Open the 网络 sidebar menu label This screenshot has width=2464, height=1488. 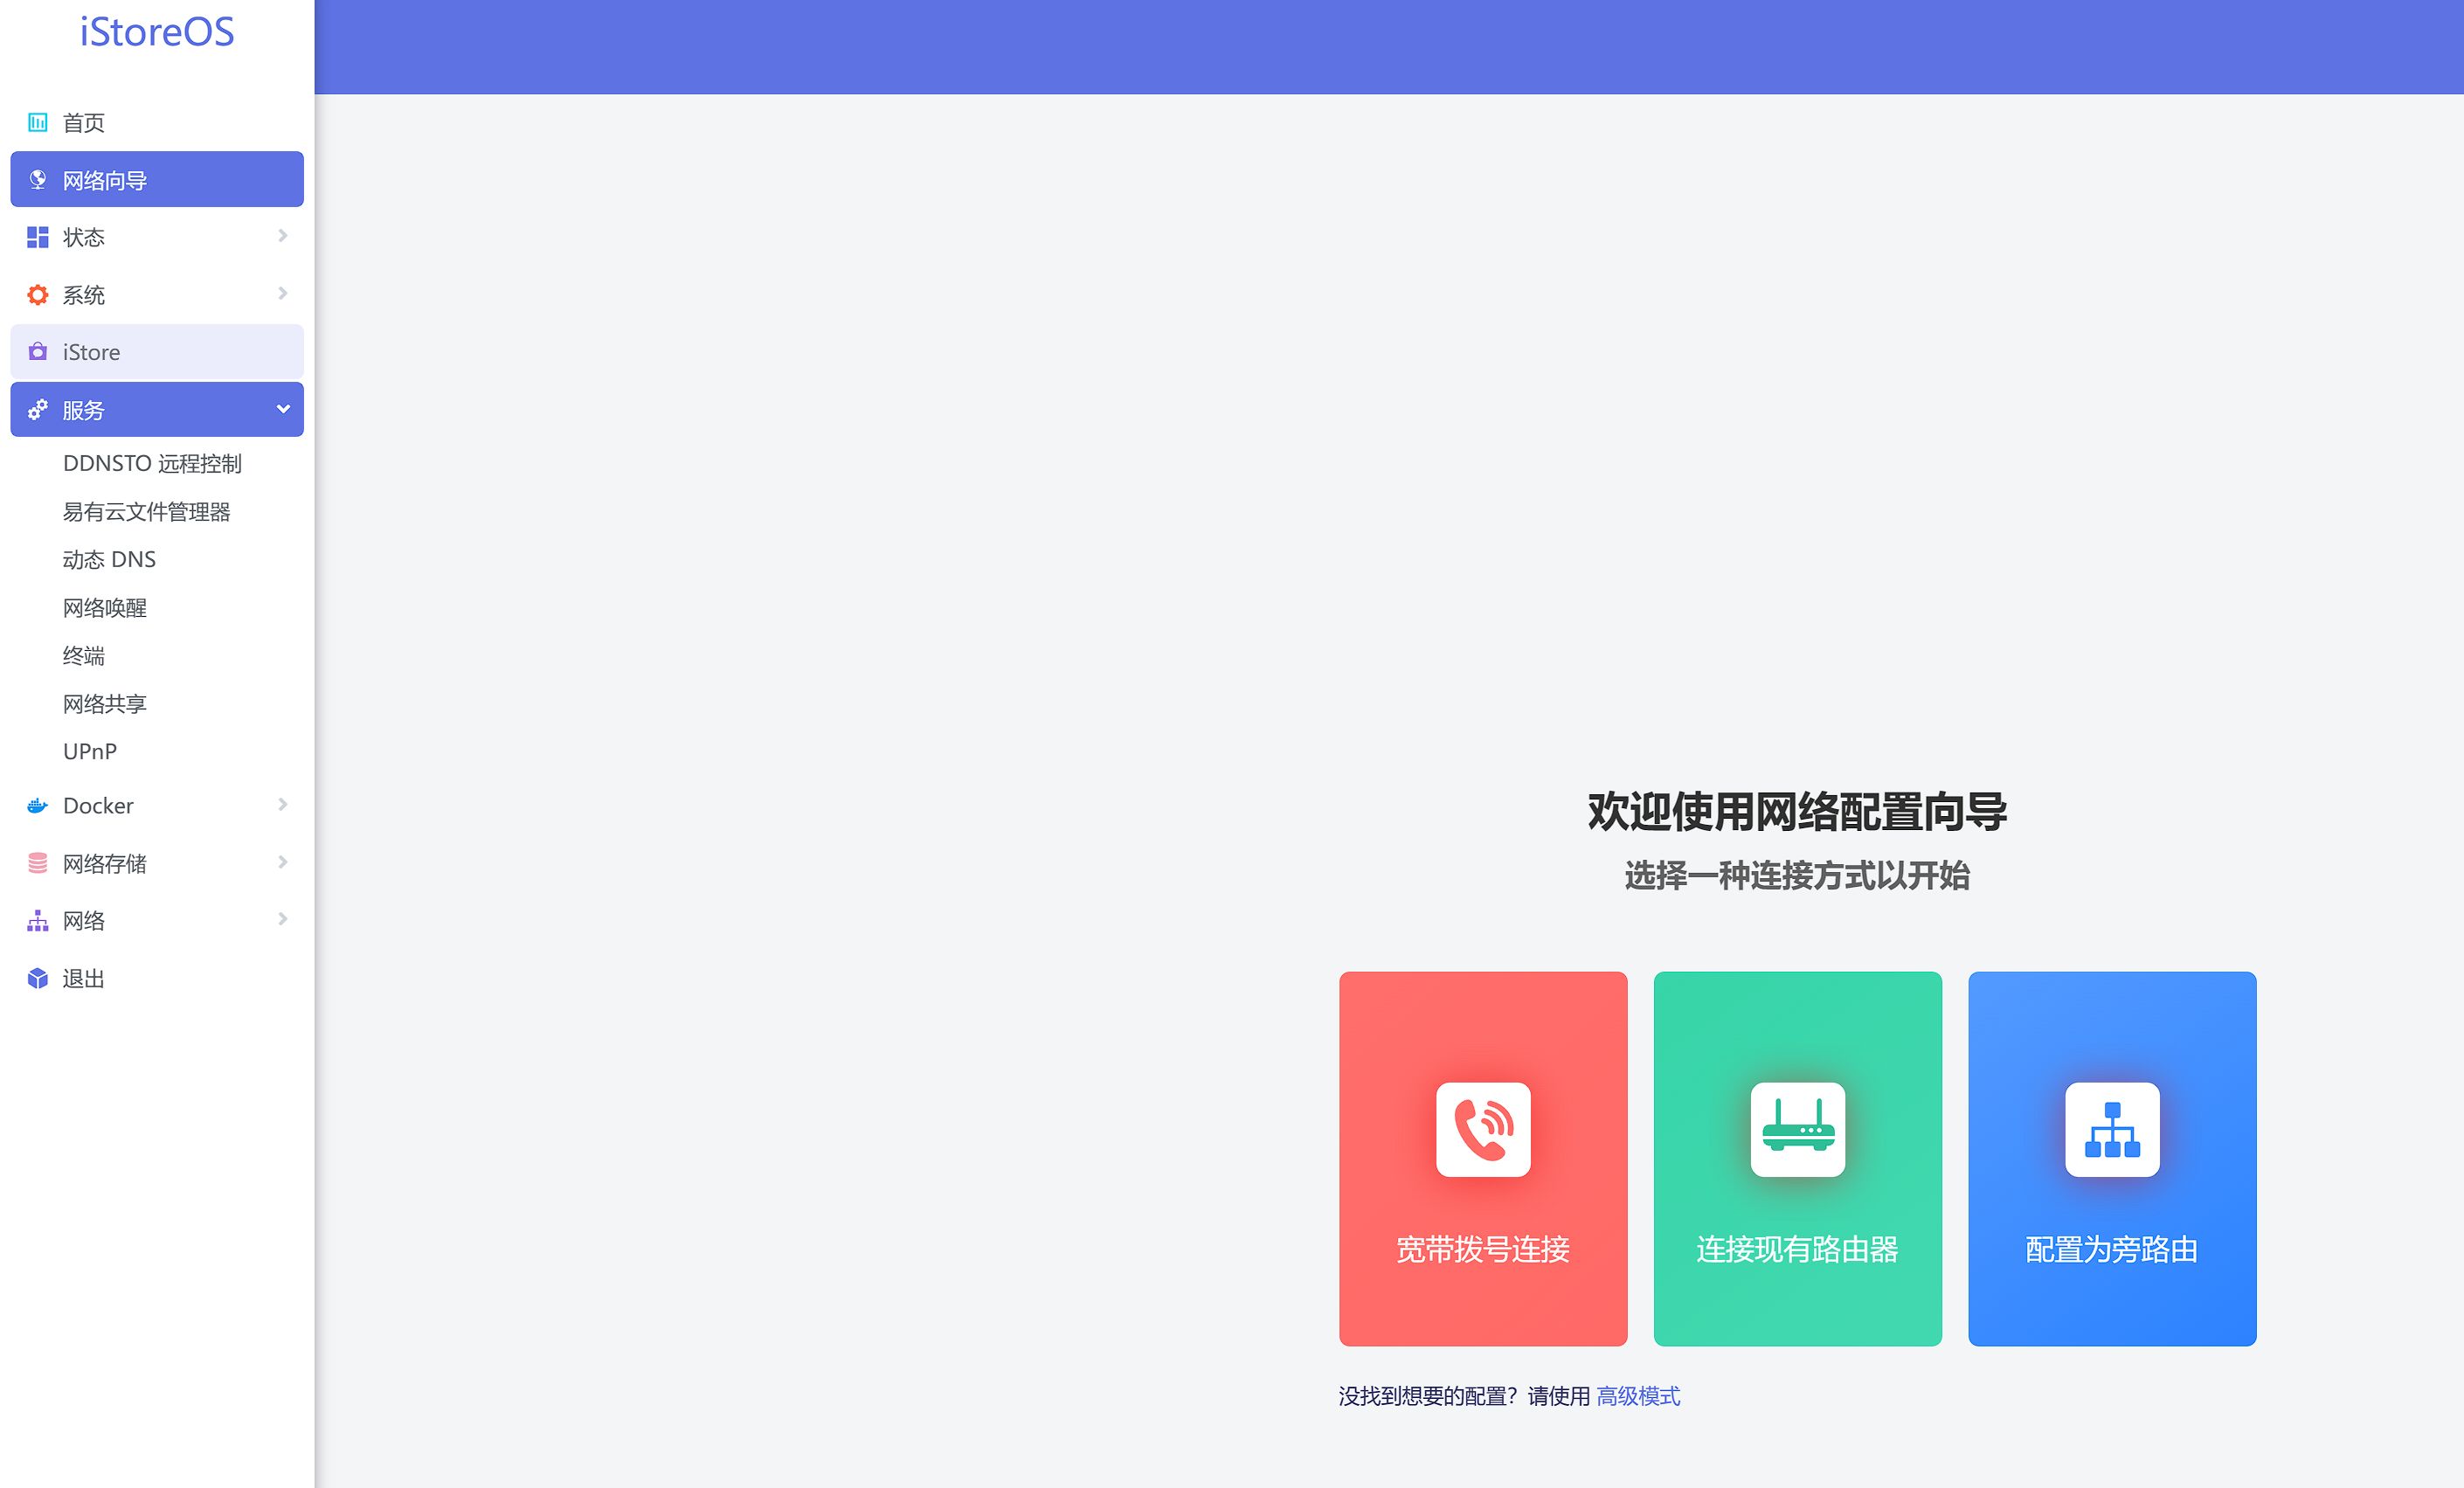pyautogui.click(x=83, y=921)
